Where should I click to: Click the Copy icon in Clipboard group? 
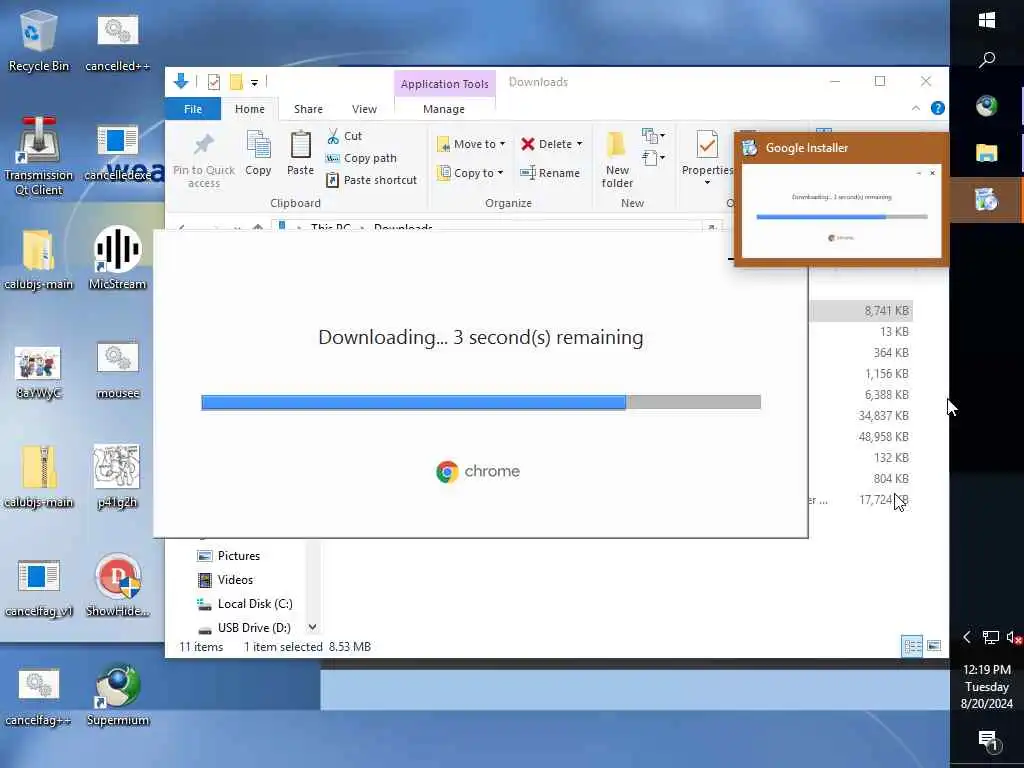(258, 153)
